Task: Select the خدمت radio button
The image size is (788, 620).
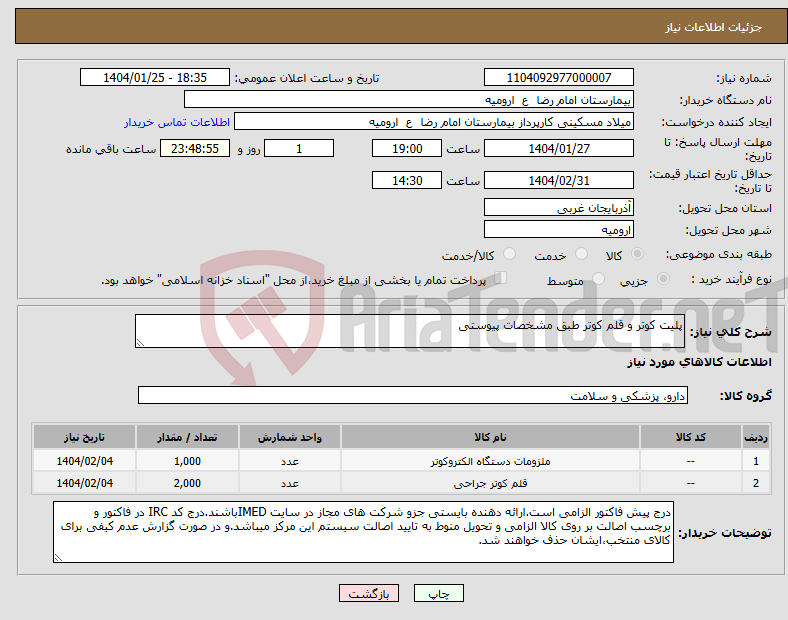Action: tap(581, 254)
